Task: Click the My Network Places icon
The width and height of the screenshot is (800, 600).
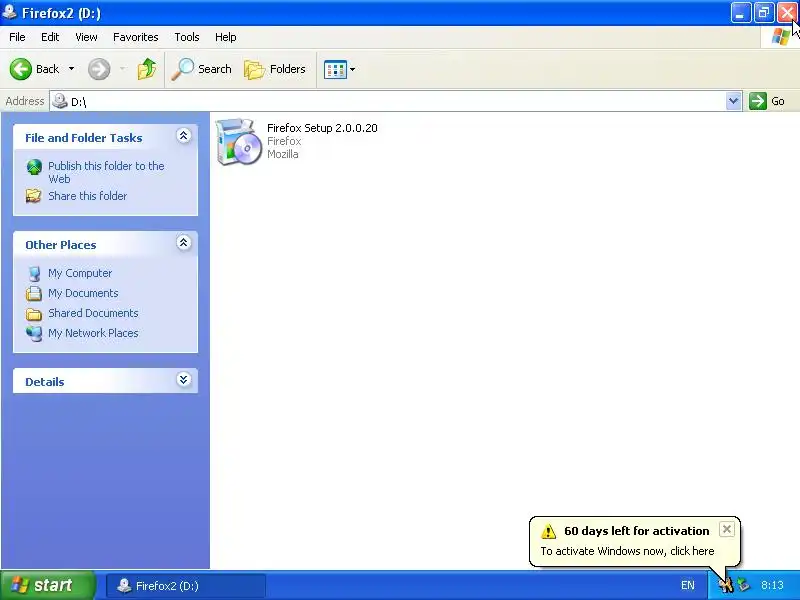Action: [34, 333]
